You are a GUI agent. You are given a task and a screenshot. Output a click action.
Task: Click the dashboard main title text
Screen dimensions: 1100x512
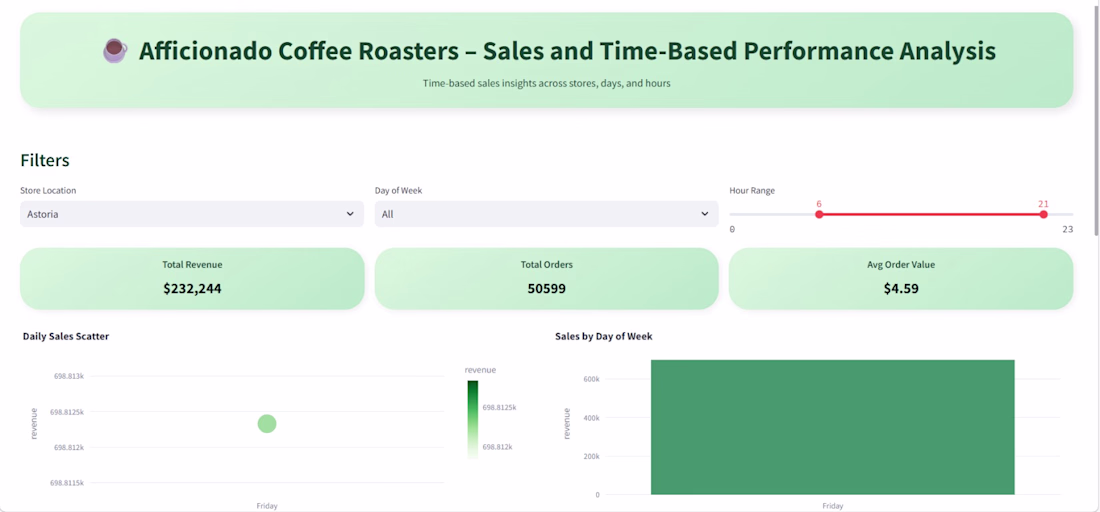[567, 51]
